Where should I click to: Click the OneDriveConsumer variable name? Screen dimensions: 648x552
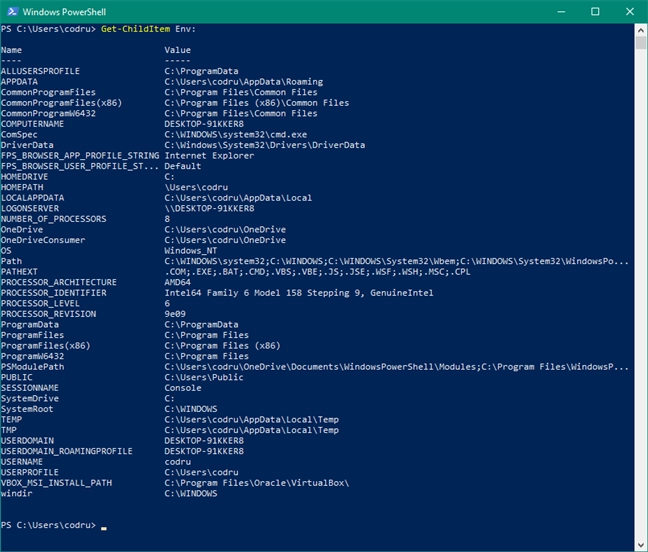click(43, 240)
